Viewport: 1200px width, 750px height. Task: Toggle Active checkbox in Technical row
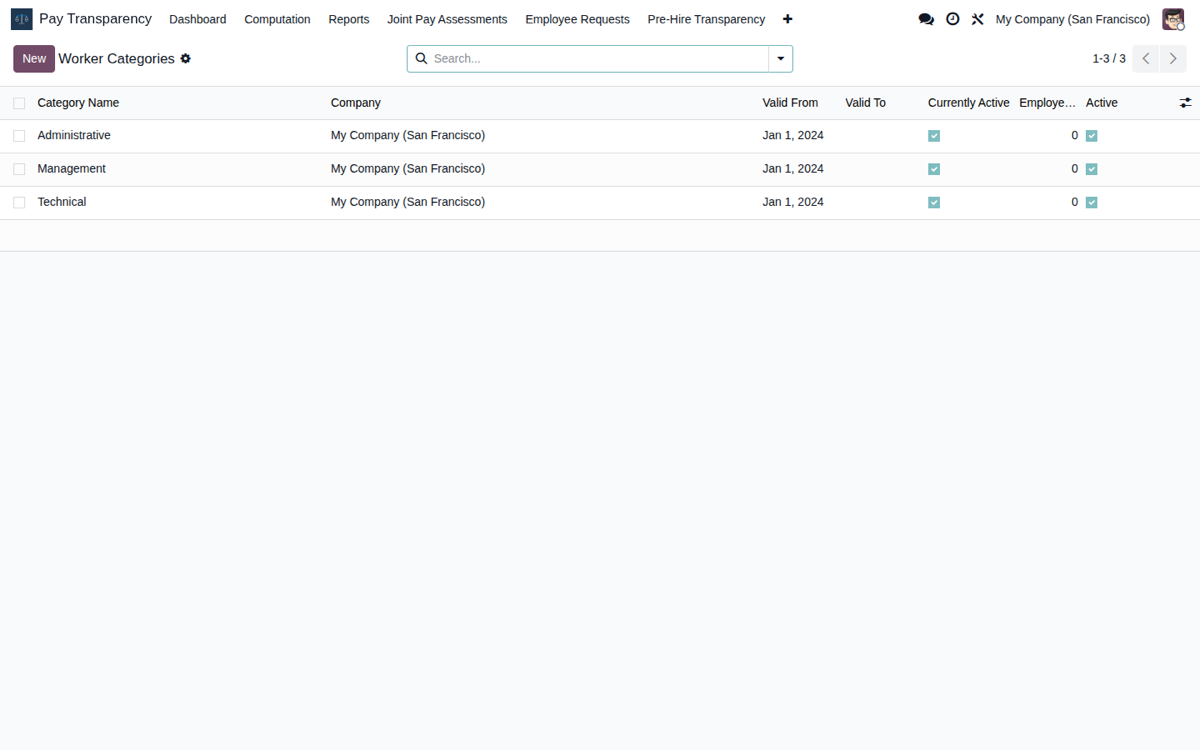[x=1092, y=202]
